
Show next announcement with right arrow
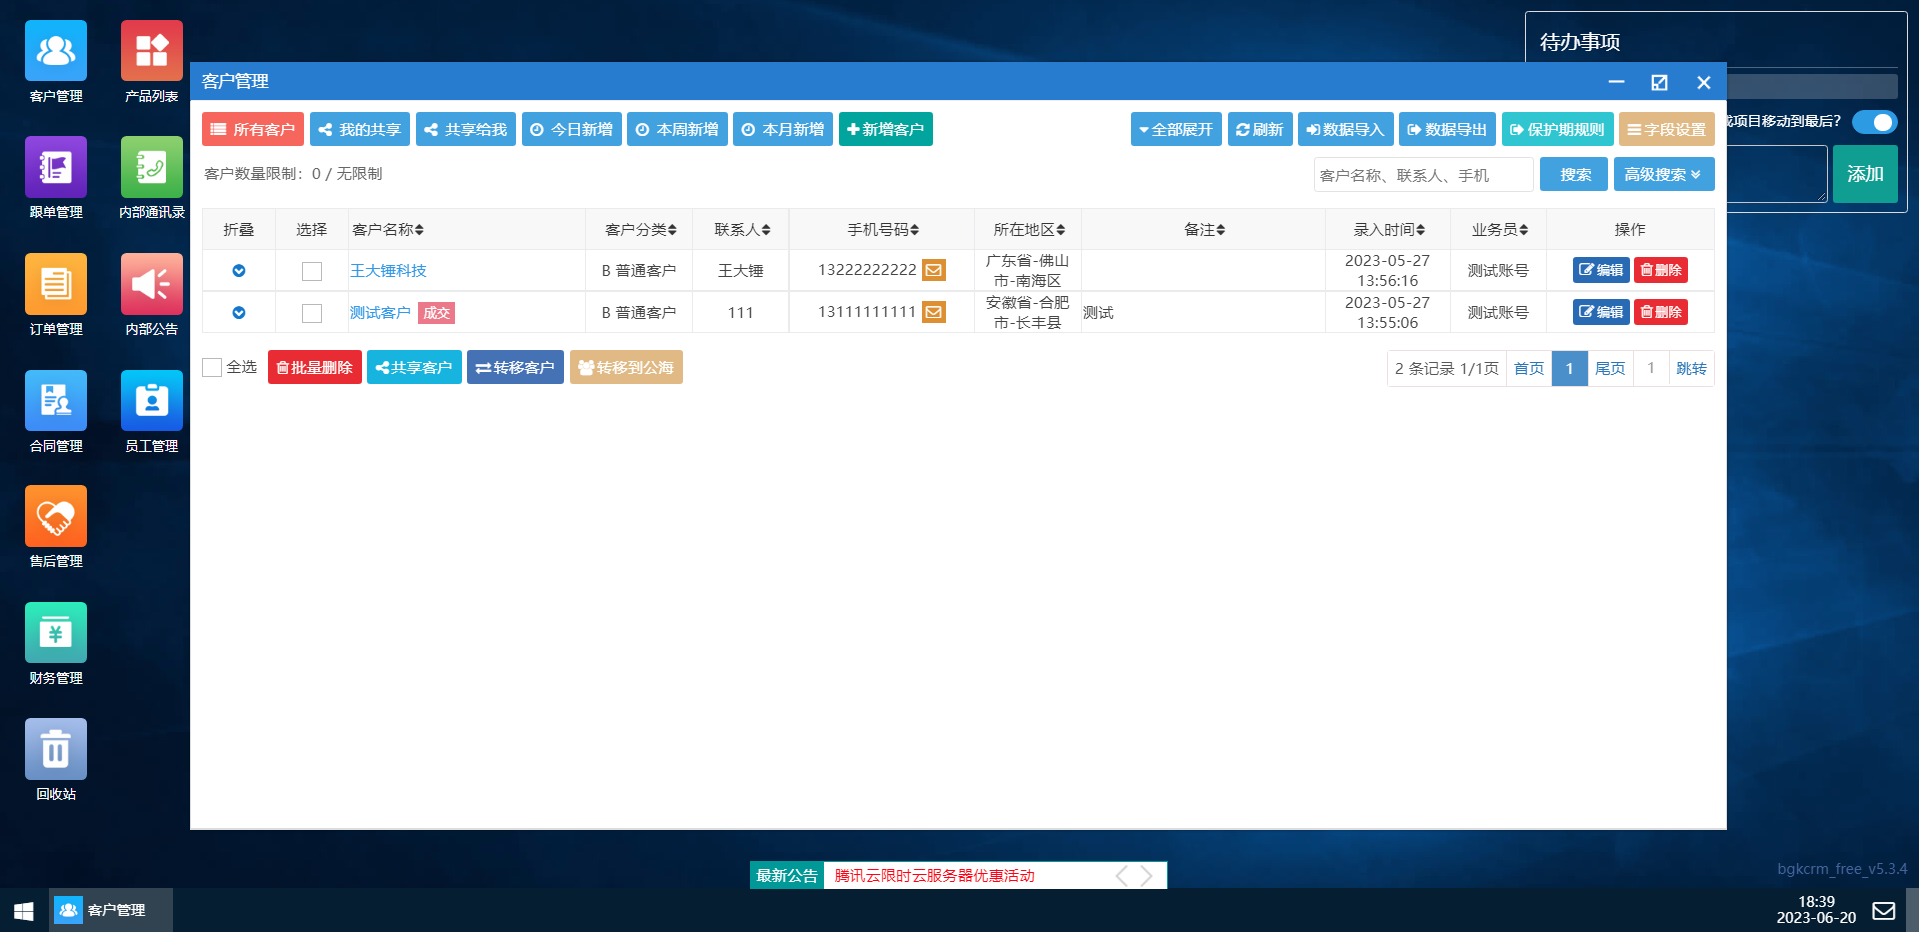(1147, 876)
